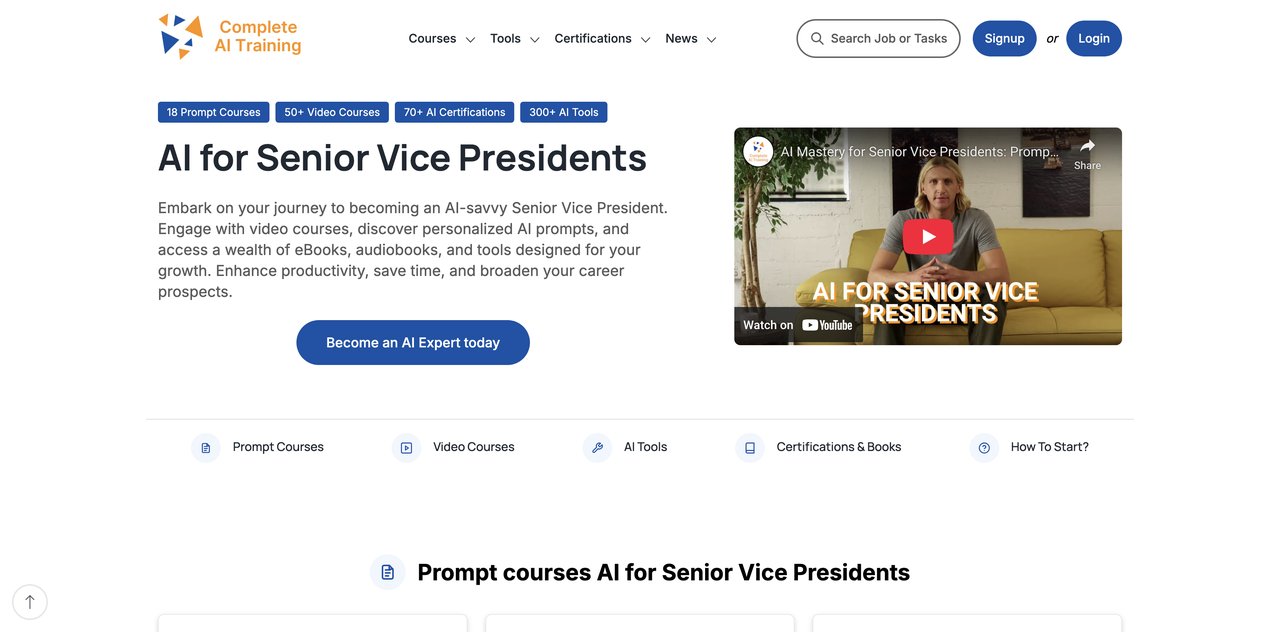Click the magnifier icon in search box
This screenshot has width=1280, height=632.
tap(817, 39)
